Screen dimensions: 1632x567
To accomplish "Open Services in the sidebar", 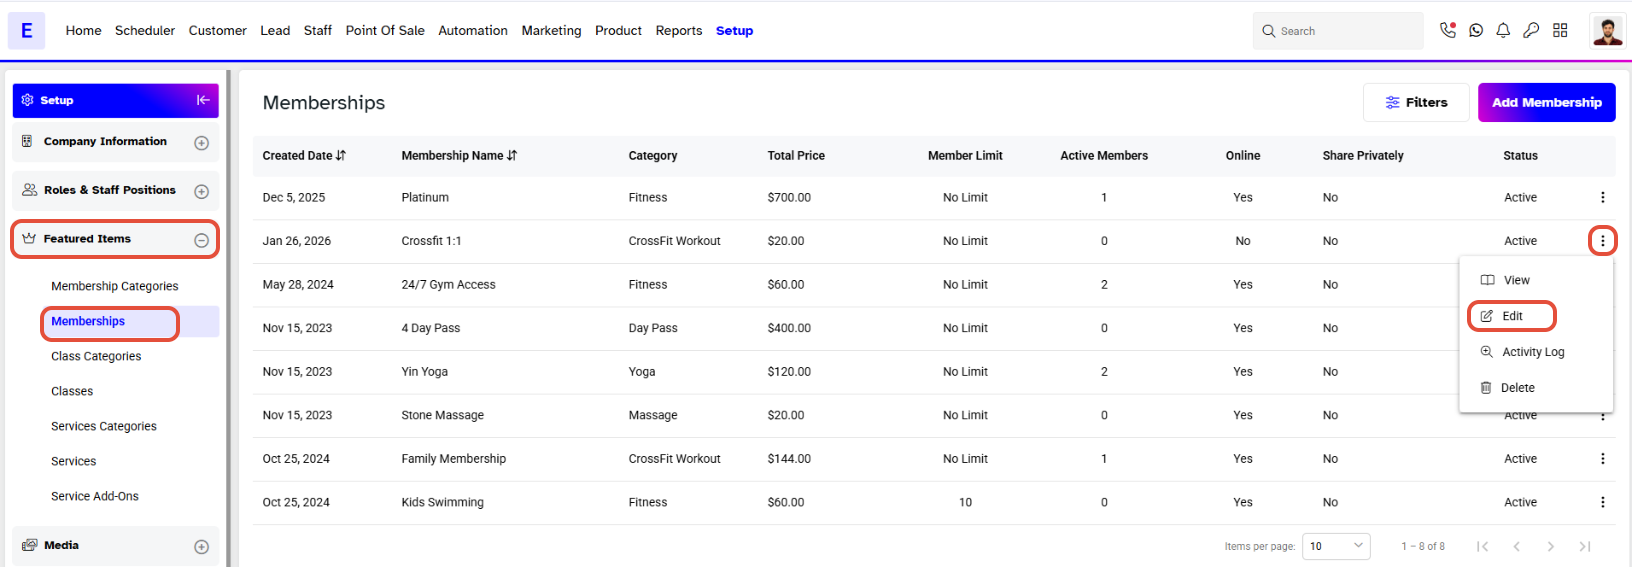I will point(74,461).
